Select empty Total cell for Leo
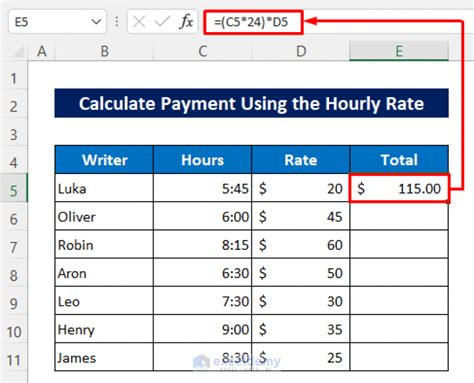 (x=399, y=301)
